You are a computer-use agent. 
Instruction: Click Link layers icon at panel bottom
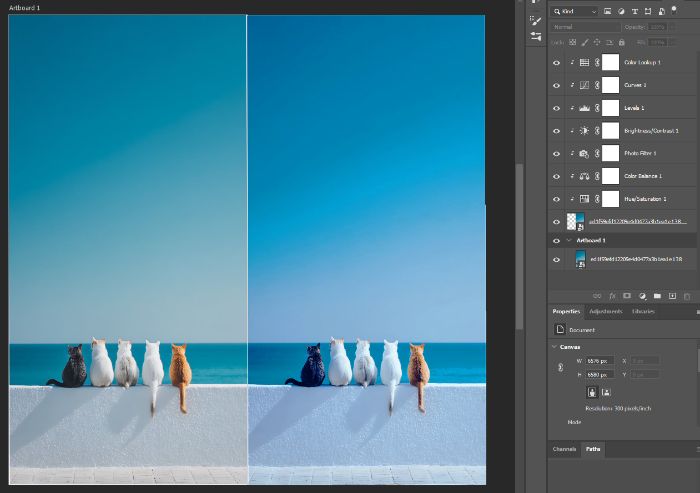click(x=597, y=296)
